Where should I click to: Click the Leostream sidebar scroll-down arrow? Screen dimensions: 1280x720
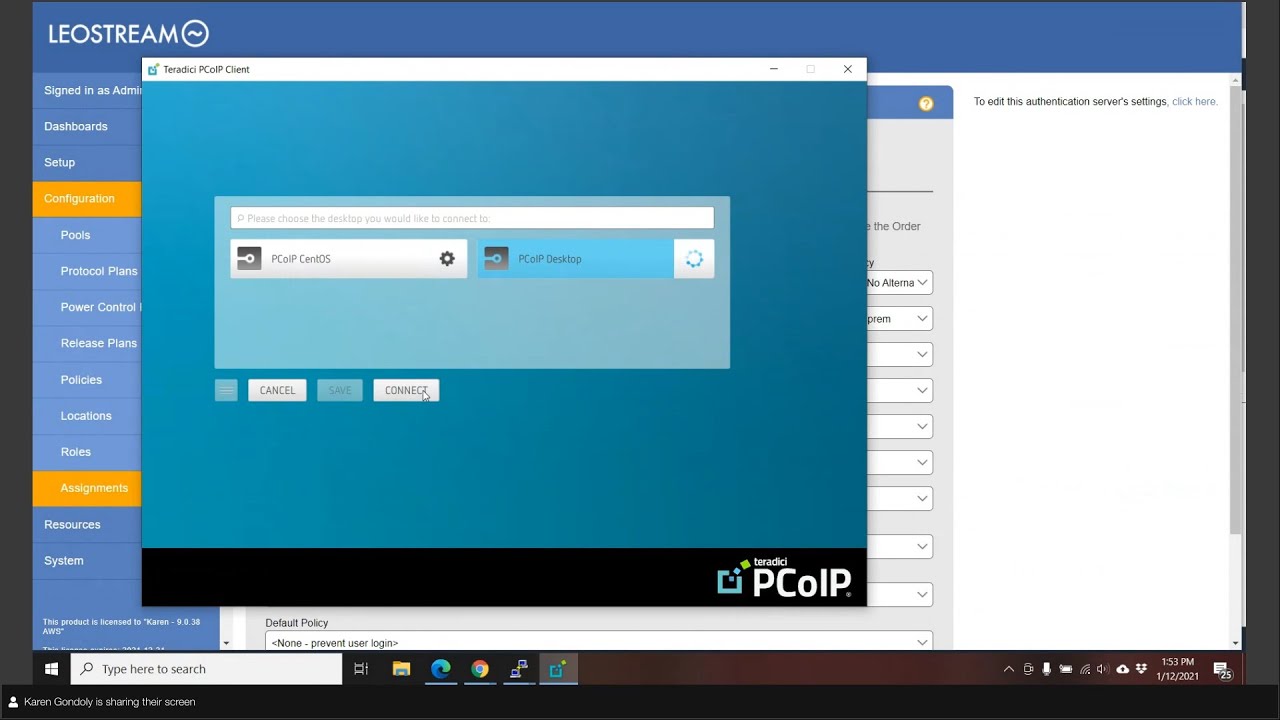pyautogui.click(x=226, y=643)
